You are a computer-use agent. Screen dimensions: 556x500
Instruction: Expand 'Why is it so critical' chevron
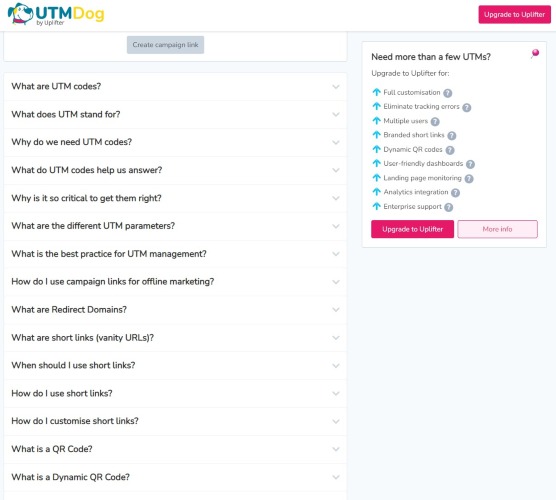click(x=336, y=198)
